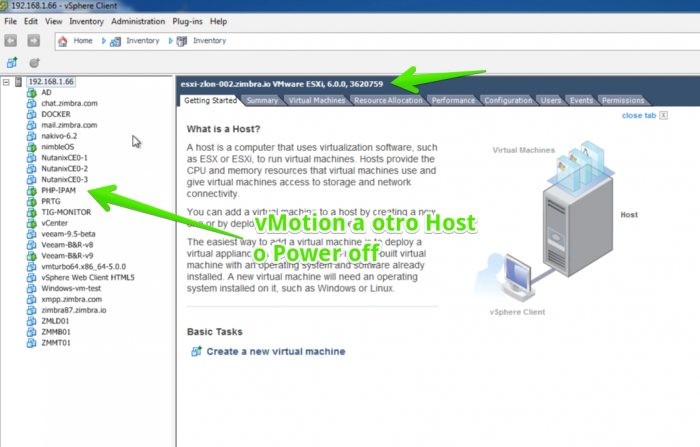Switch to the Permissions tab
This screenshot has height=447, width=700.
pos(623,100)
